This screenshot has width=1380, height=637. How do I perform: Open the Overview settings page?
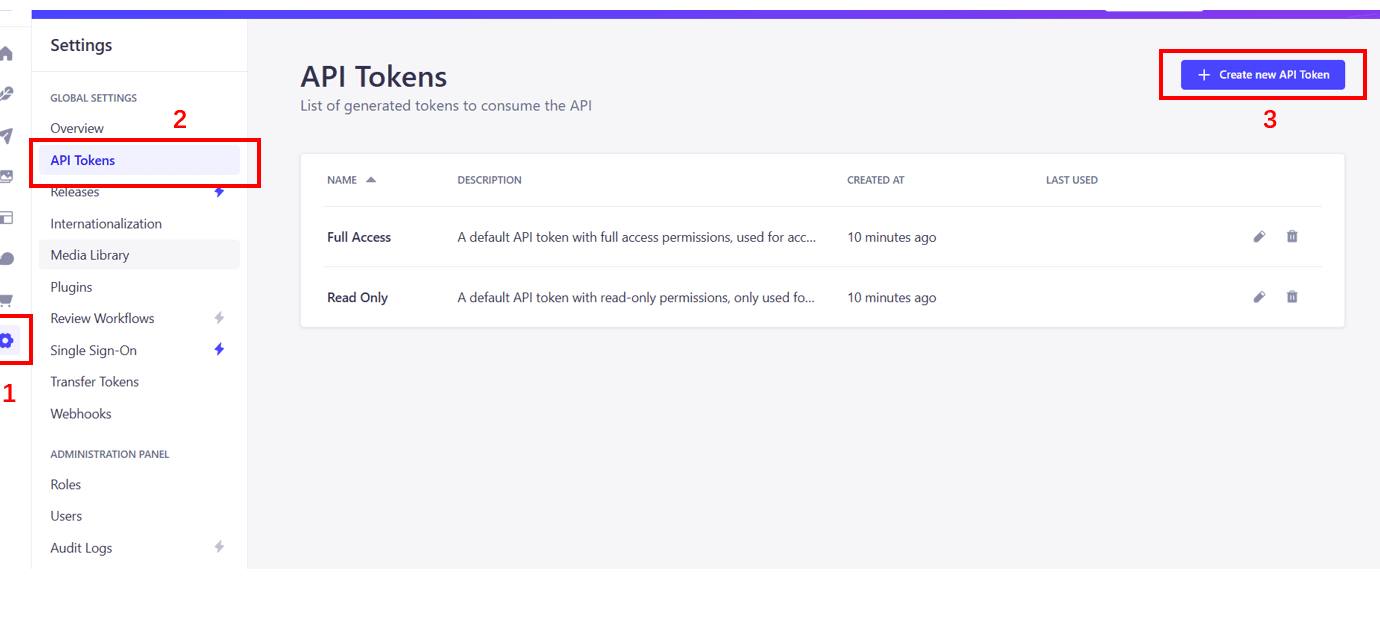click(76, 128)
